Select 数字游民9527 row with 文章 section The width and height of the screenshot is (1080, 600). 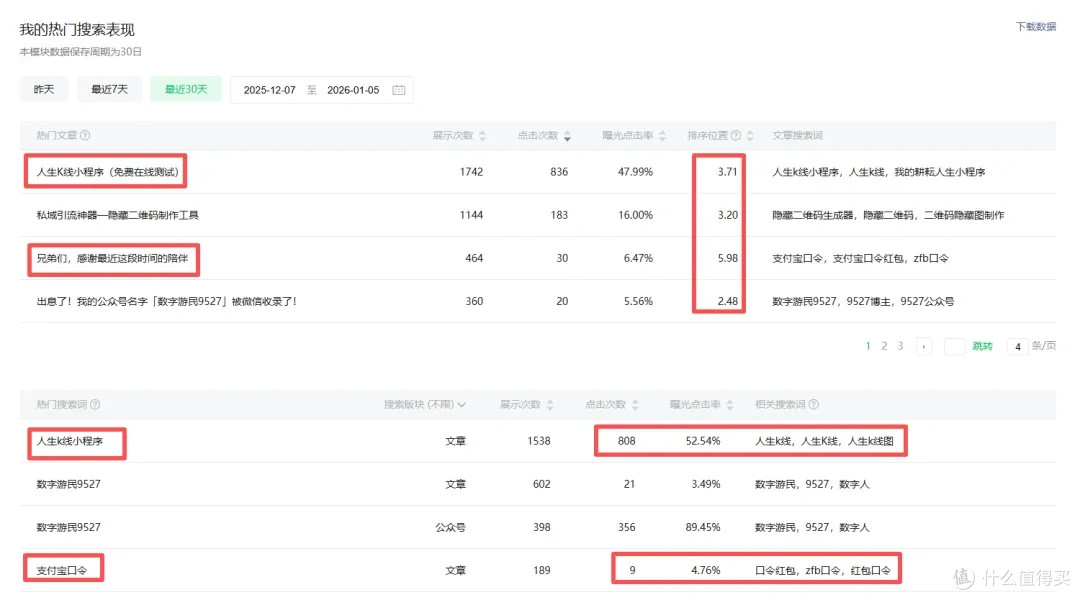(x=537, y=484)
